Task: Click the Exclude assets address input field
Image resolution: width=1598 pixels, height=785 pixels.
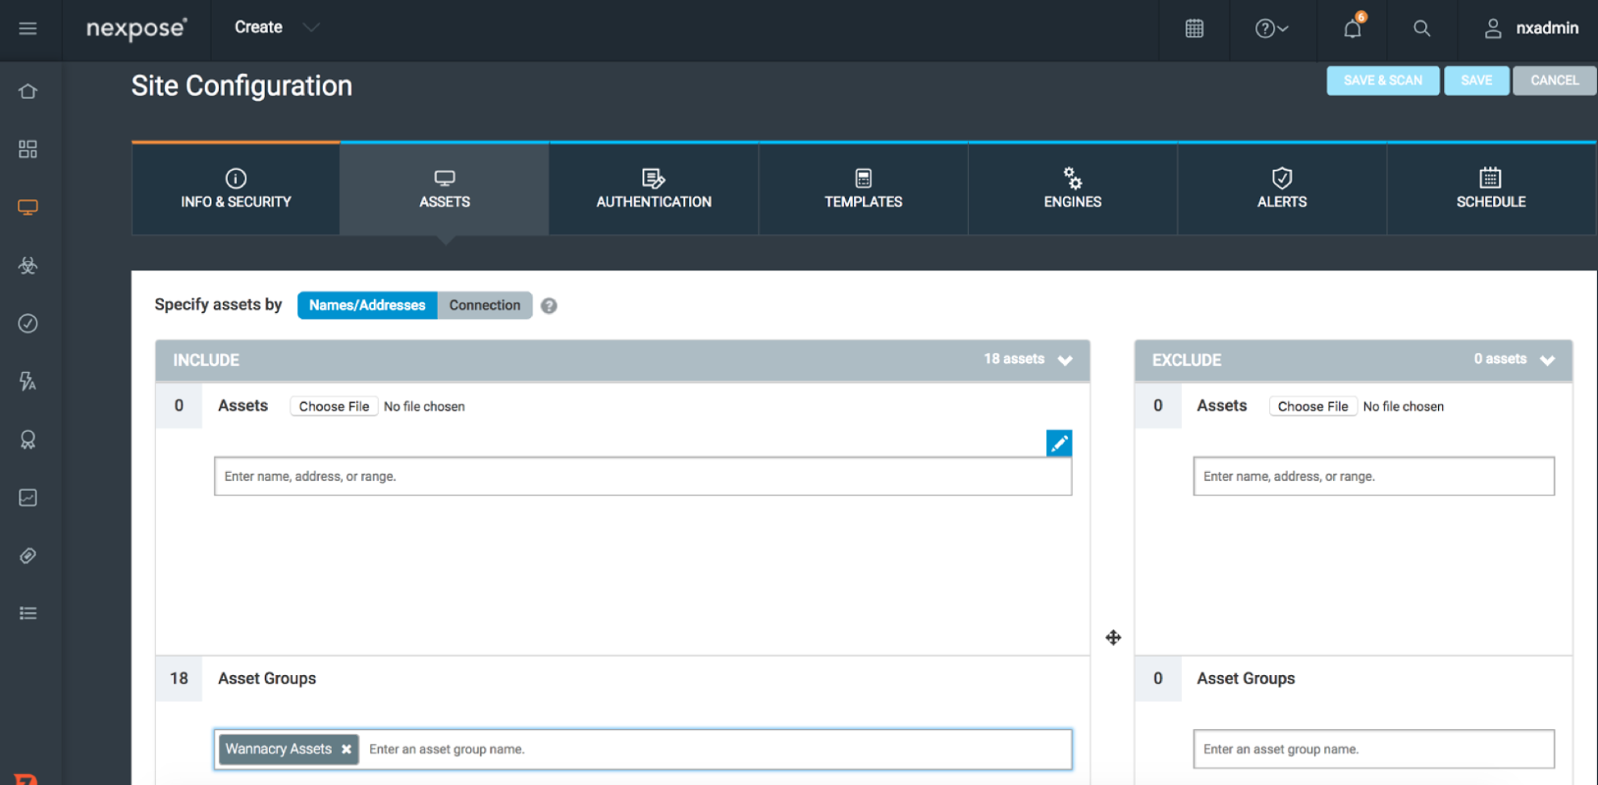Action: [1373, 476]
